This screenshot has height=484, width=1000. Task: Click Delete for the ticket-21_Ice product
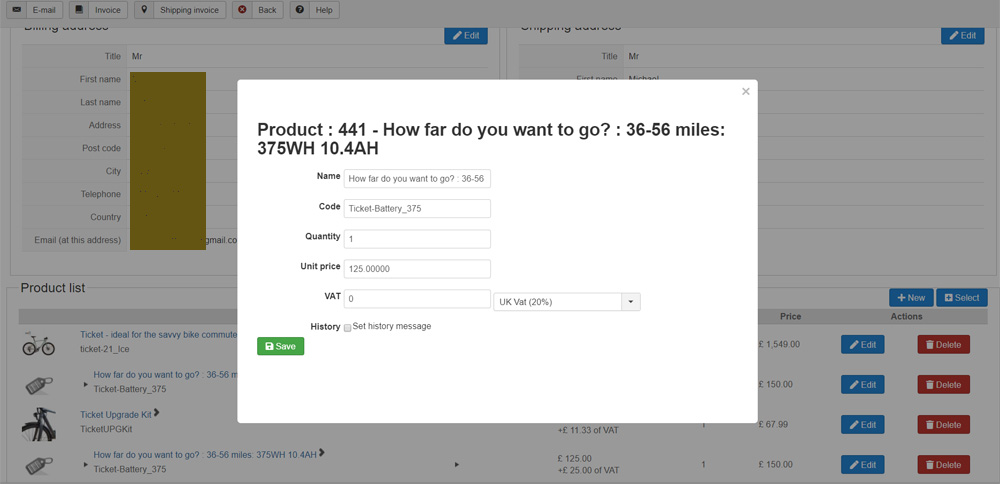click(943, 344)
